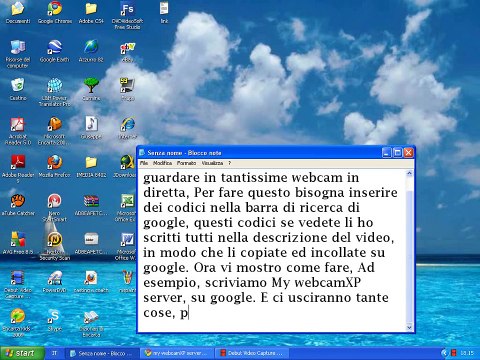Select the lnk file icon on desktop

click(x=164, y=9)
